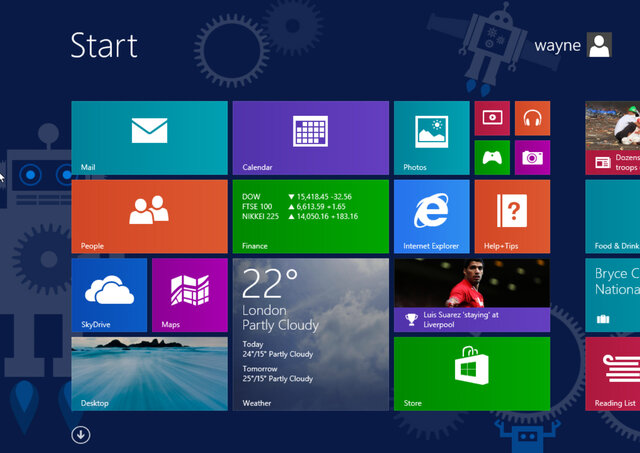Screen dimensions: 640x453
Task: Show all apps with down arrow button
Action: (x=81, y=435)
